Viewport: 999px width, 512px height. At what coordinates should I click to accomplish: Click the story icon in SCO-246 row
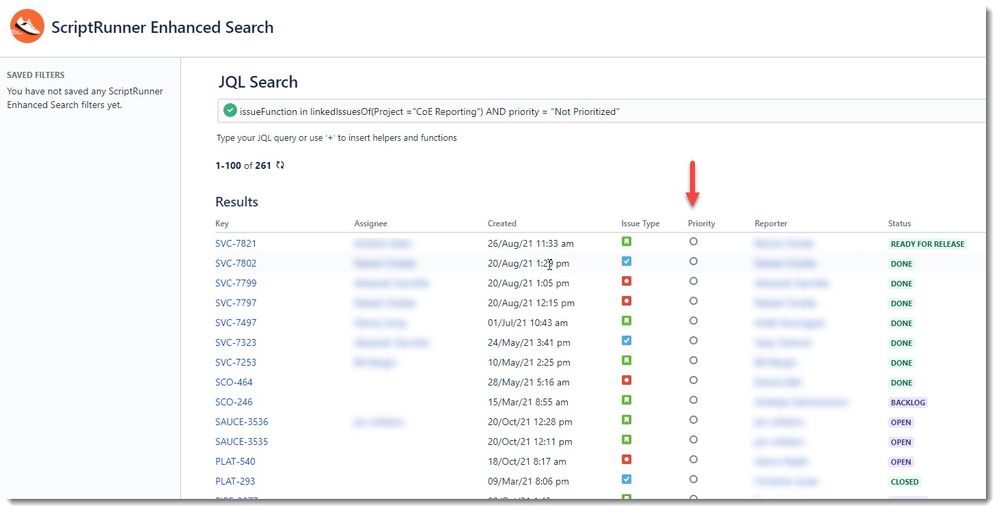click(x=626, y=400)
